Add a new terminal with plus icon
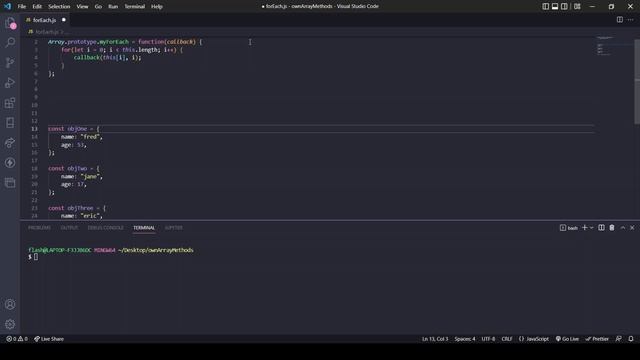The image size is (640, 360). pos(584,228)
